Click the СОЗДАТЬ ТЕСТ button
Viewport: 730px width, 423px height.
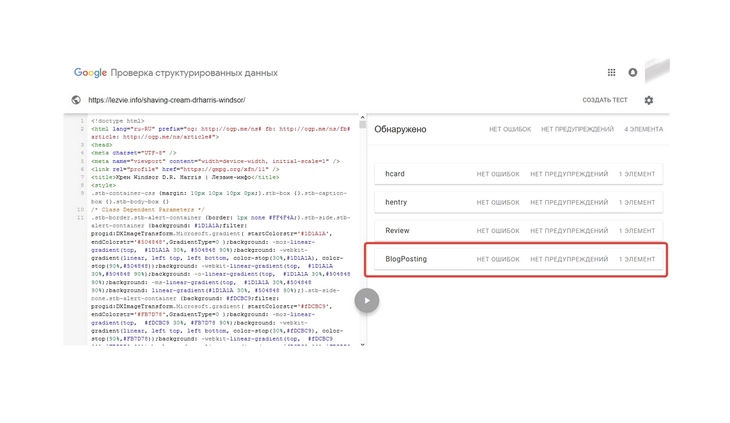(605, 100)
